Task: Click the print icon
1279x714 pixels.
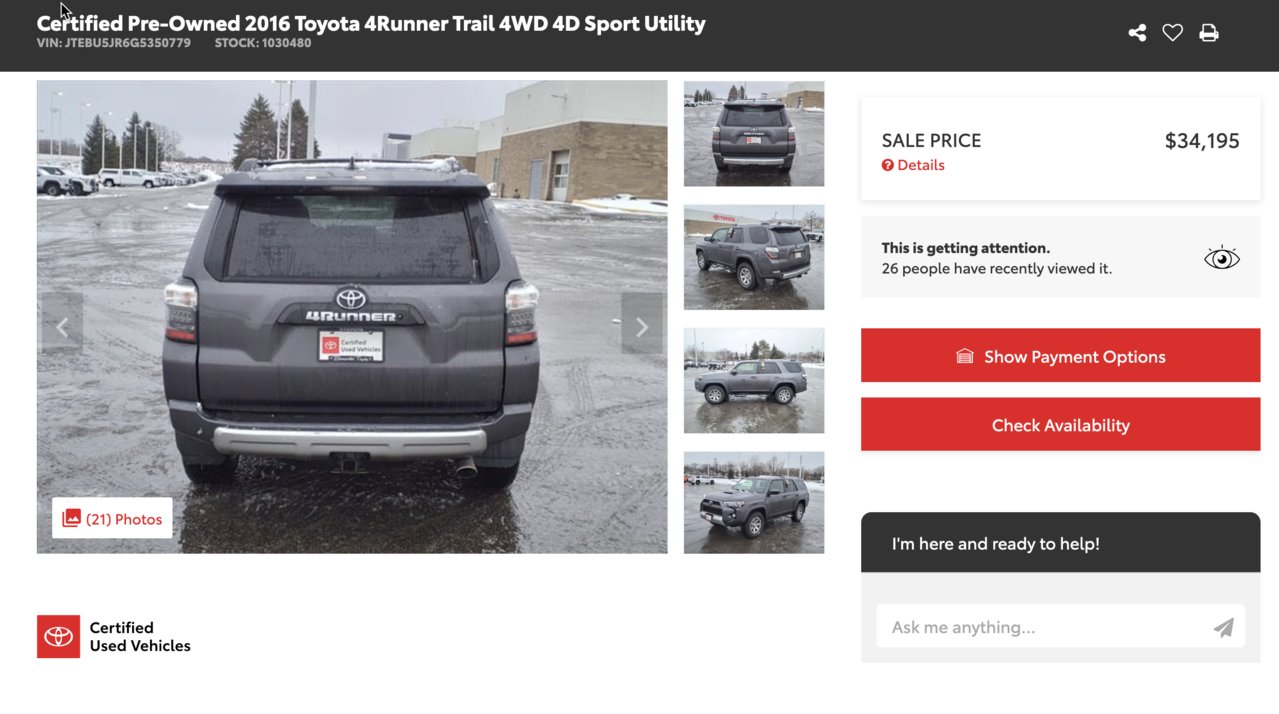Action: pyautogui.click(x=1209, y=33)
